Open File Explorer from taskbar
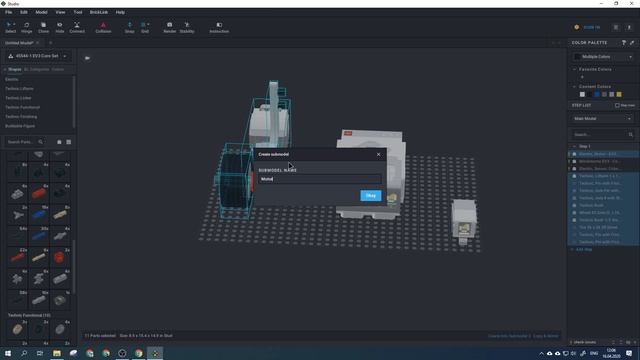Viewport: 640px width, 360px height. [57, 353]
